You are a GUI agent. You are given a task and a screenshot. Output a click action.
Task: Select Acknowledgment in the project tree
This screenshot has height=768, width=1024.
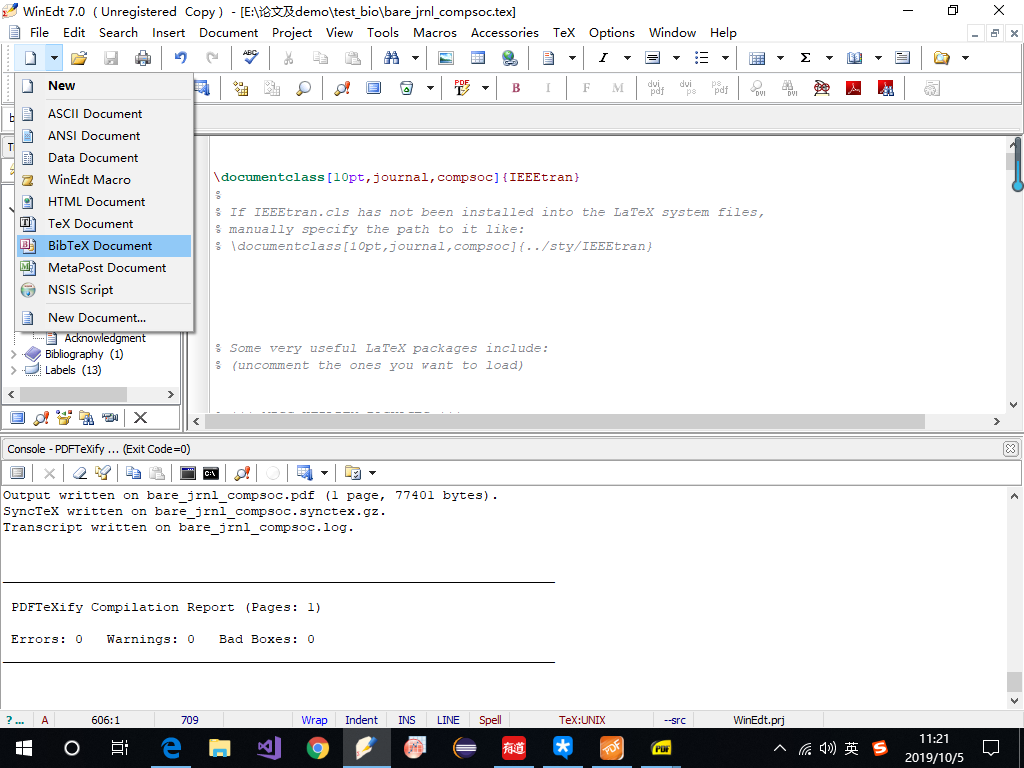pos(104,338)
